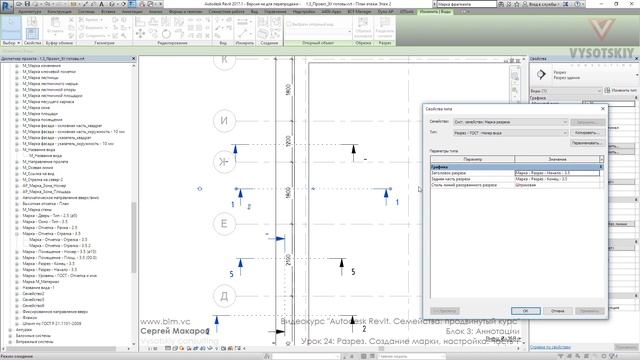The height and width of the screenshot is (360, 640).
Task: Open the Аннотации ribbon tab
Action: tap(132, 12)
